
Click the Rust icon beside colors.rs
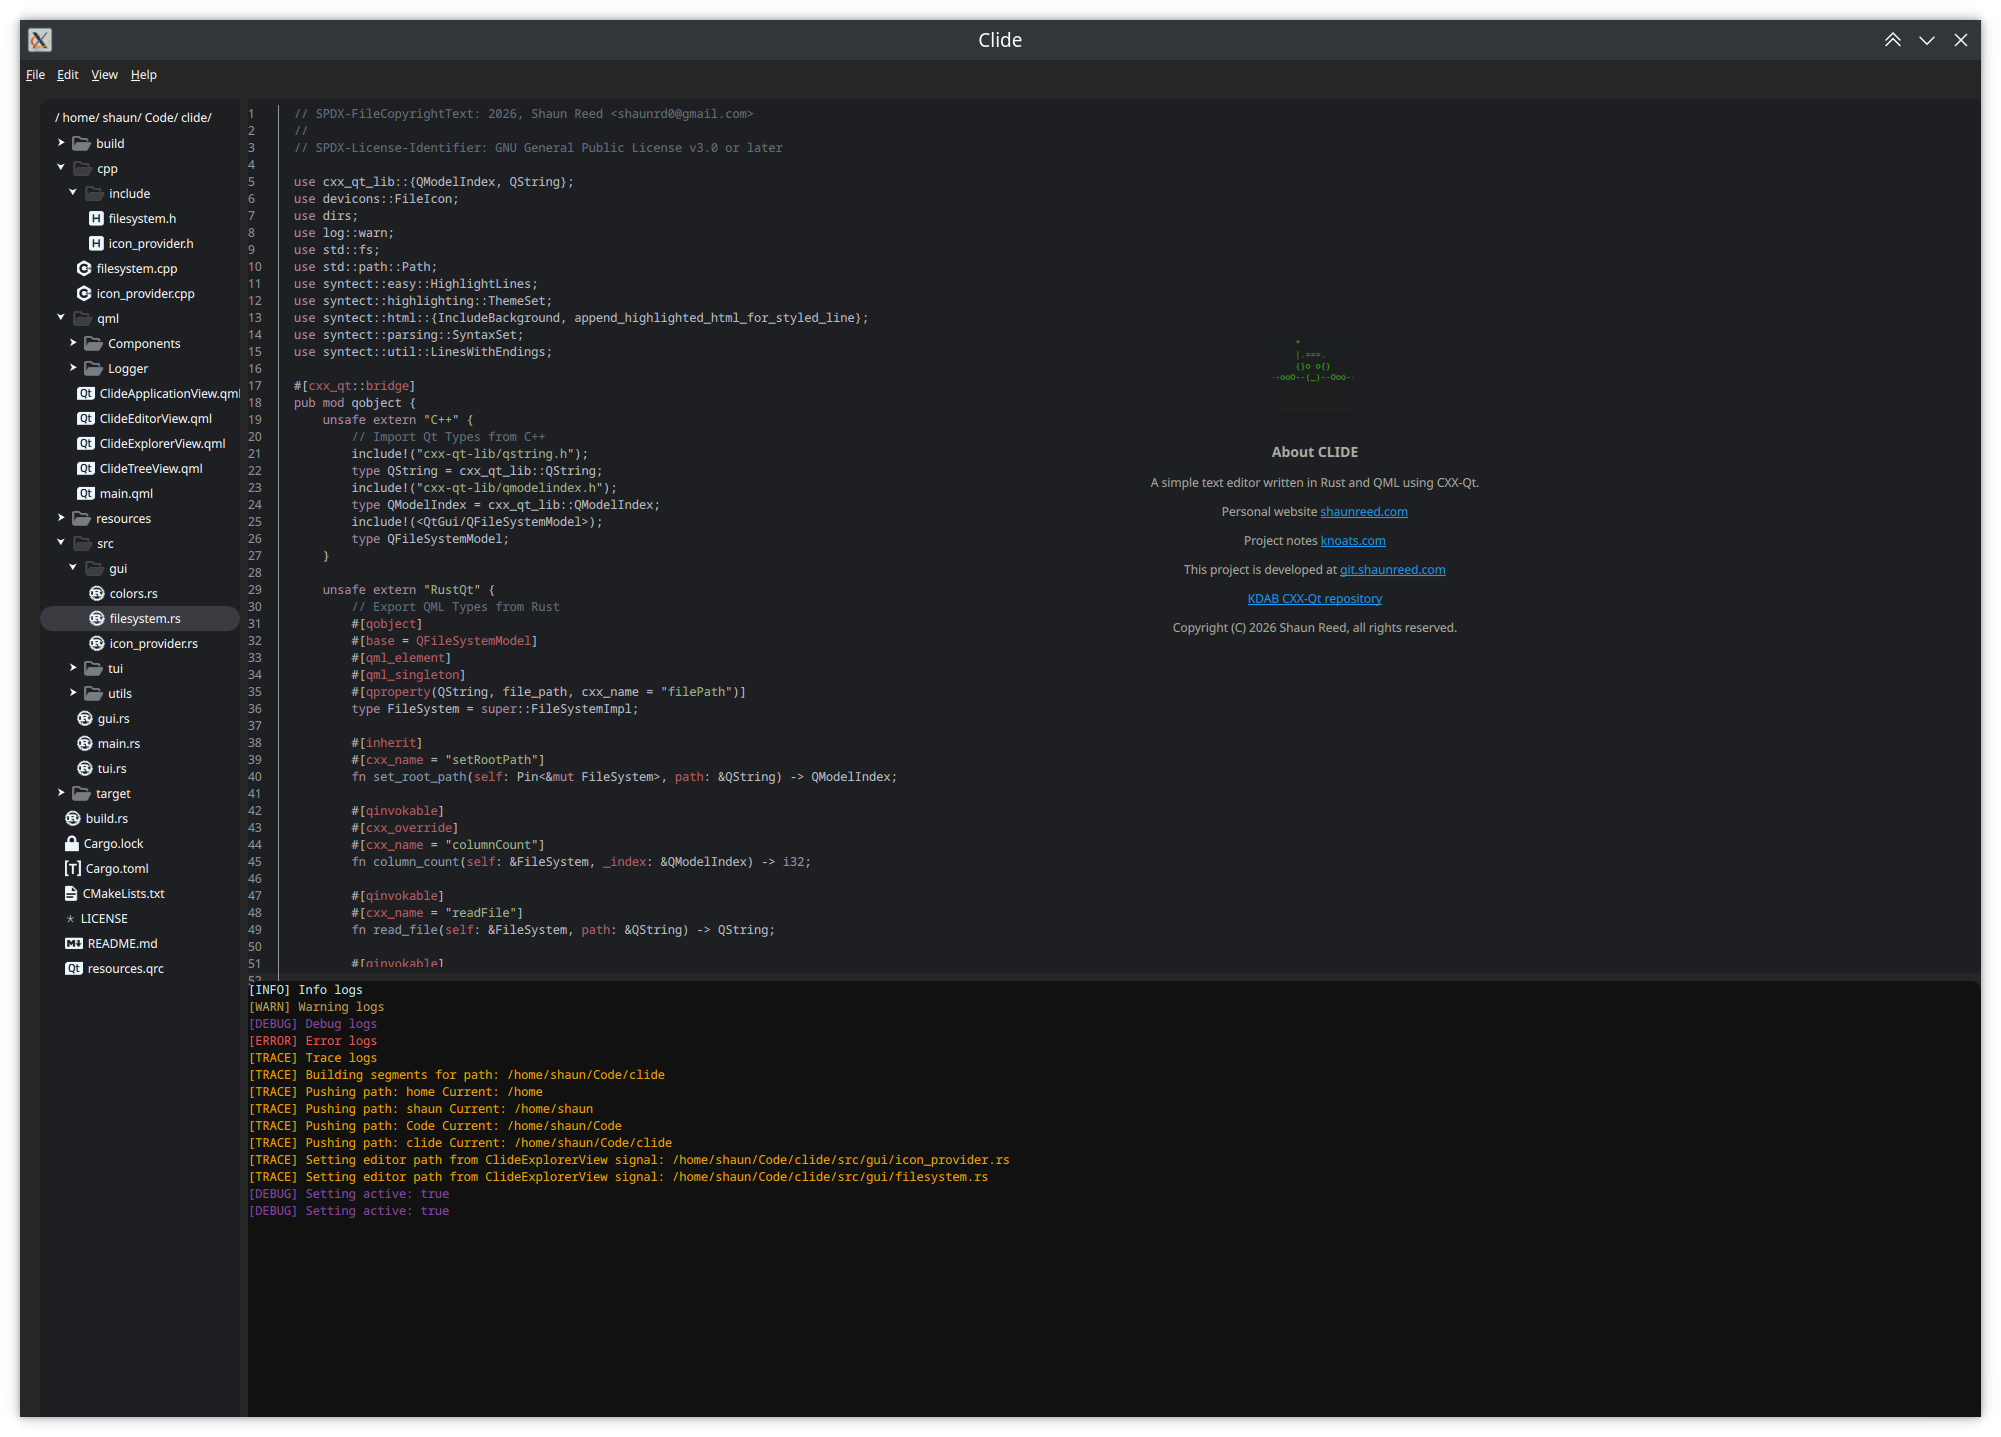97,594
